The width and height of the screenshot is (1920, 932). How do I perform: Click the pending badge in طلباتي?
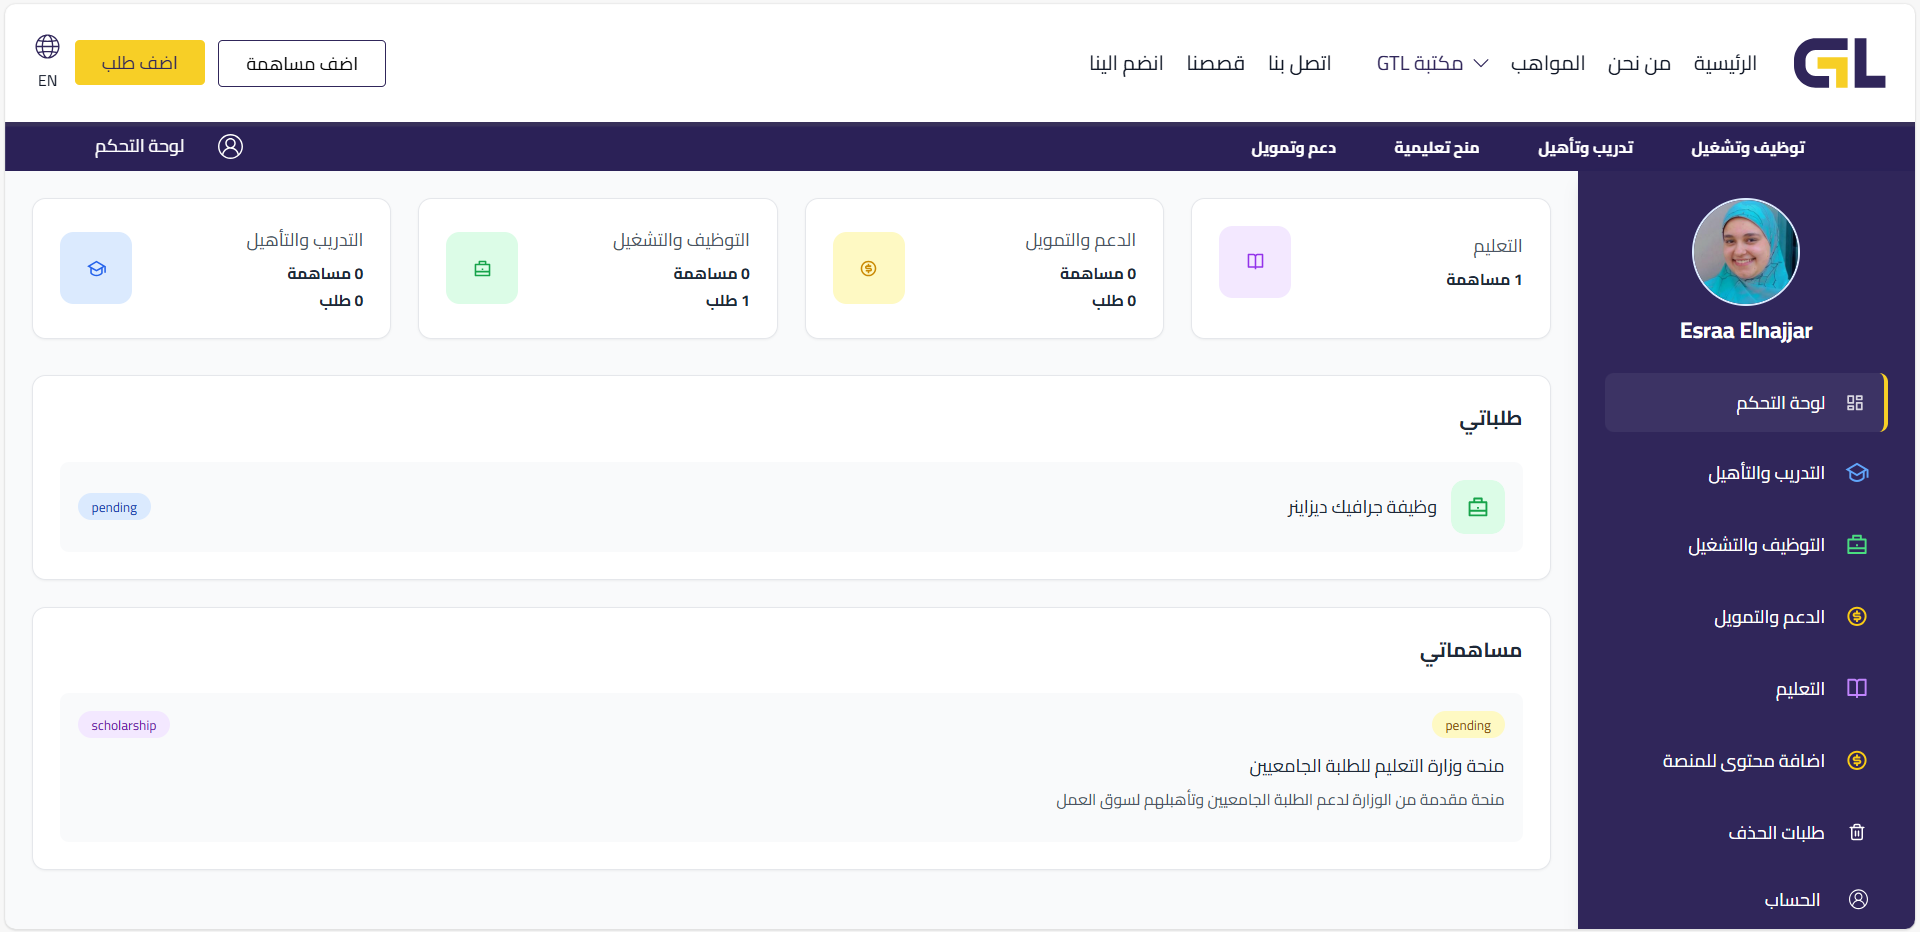[x=115, y=507]
